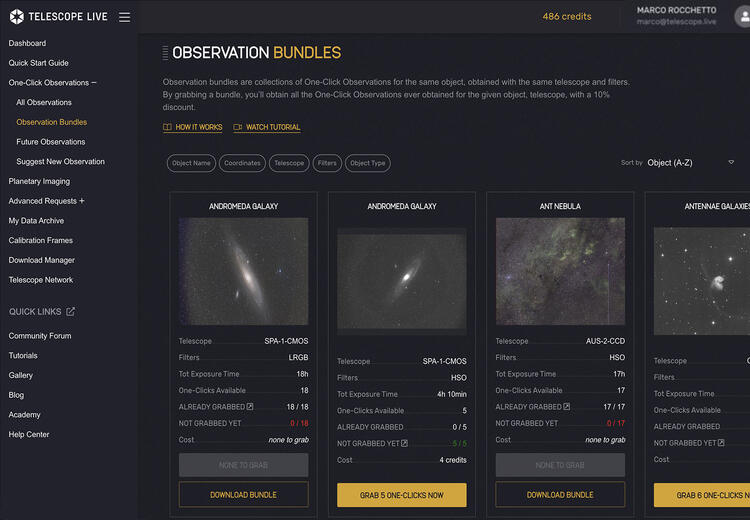The height and width of the screenshot is (520, 750).
Task: Open the Telescope filter pill
Action: (x=289, y=163)
